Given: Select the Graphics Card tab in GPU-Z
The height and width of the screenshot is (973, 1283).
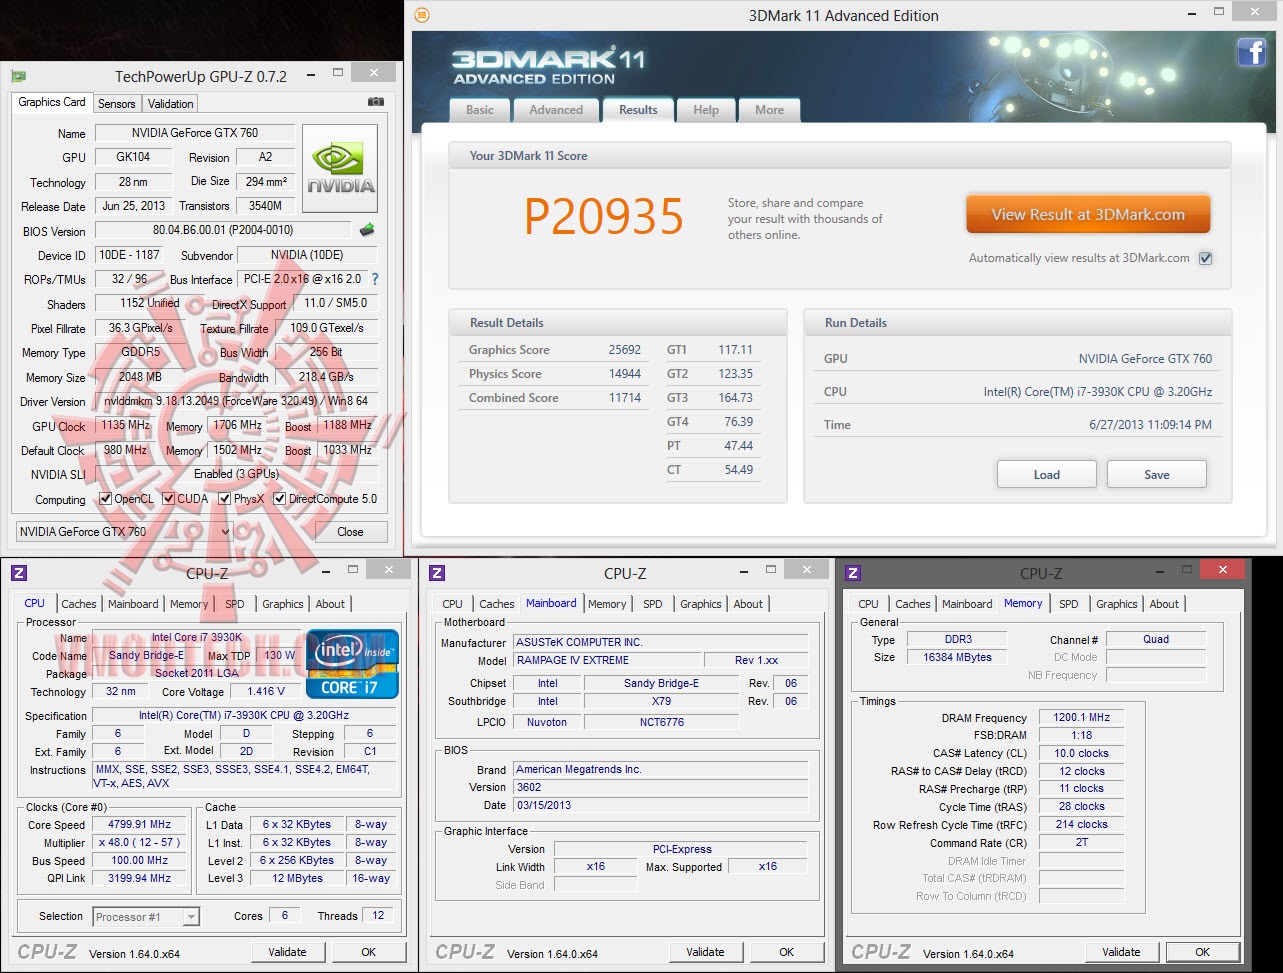Looking at the screenshot, I should (x=52, y=102).
